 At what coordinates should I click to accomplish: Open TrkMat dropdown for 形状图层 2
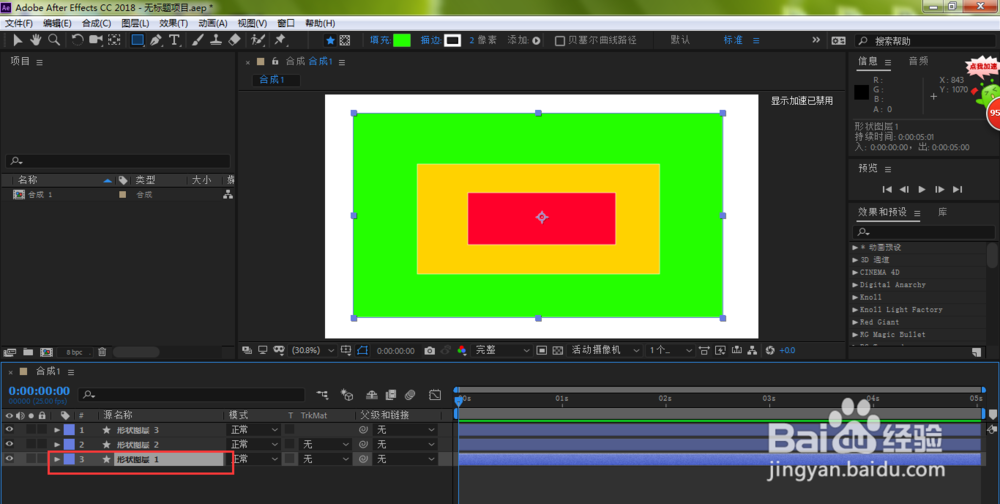pyautogui.click(x=325, y=444)
